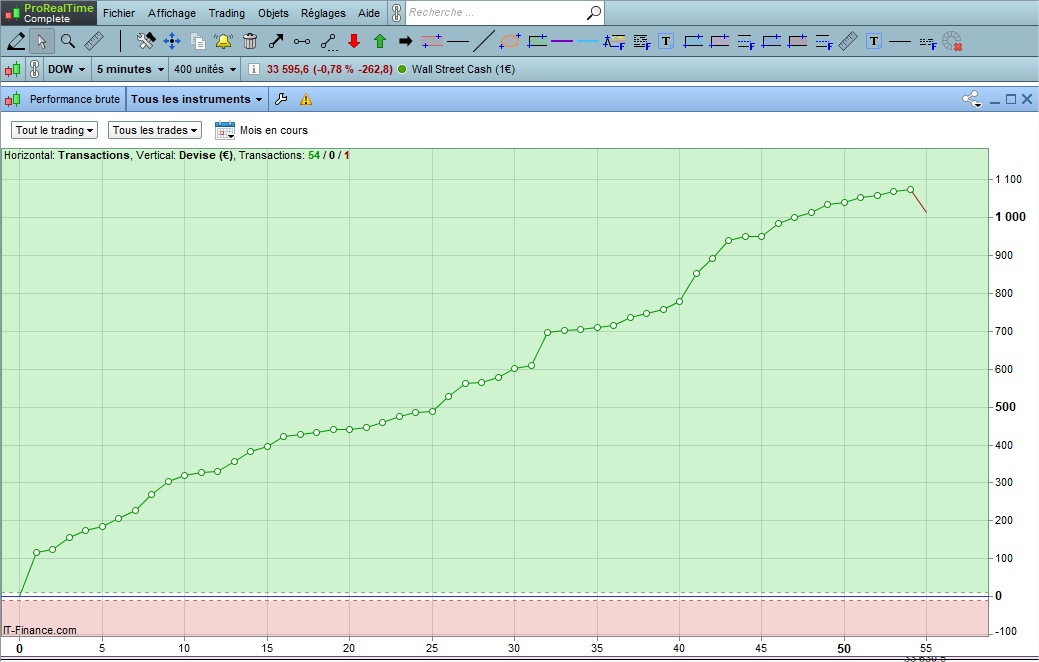The height and width of the screenshot is (662, 1039).
Task: Open the Trading menu
Action: (226, 13)
